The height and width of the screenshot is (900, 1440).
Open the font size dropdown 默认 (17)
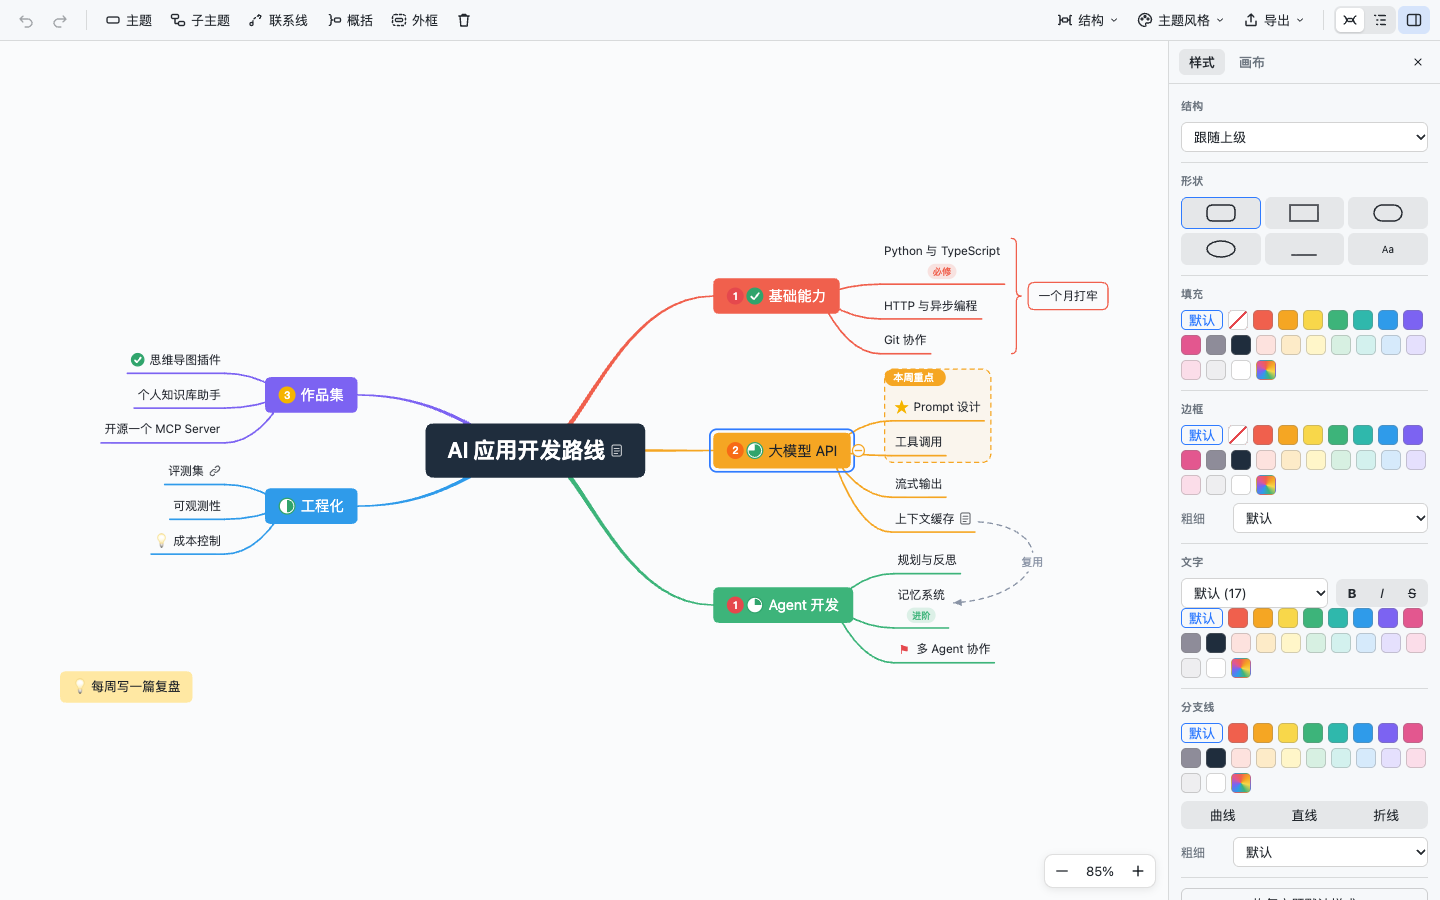pyautogui.click(x=1254, y=593)
